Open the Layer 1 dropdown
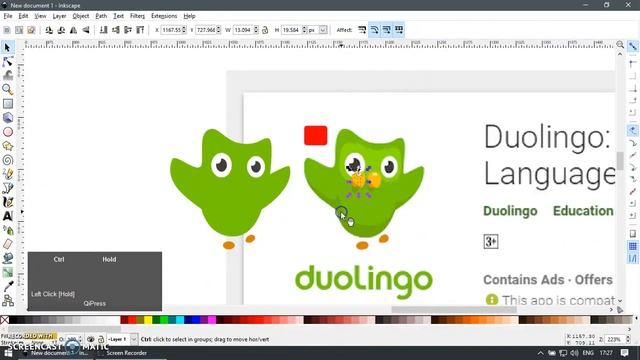 click(x=134, y=339)
